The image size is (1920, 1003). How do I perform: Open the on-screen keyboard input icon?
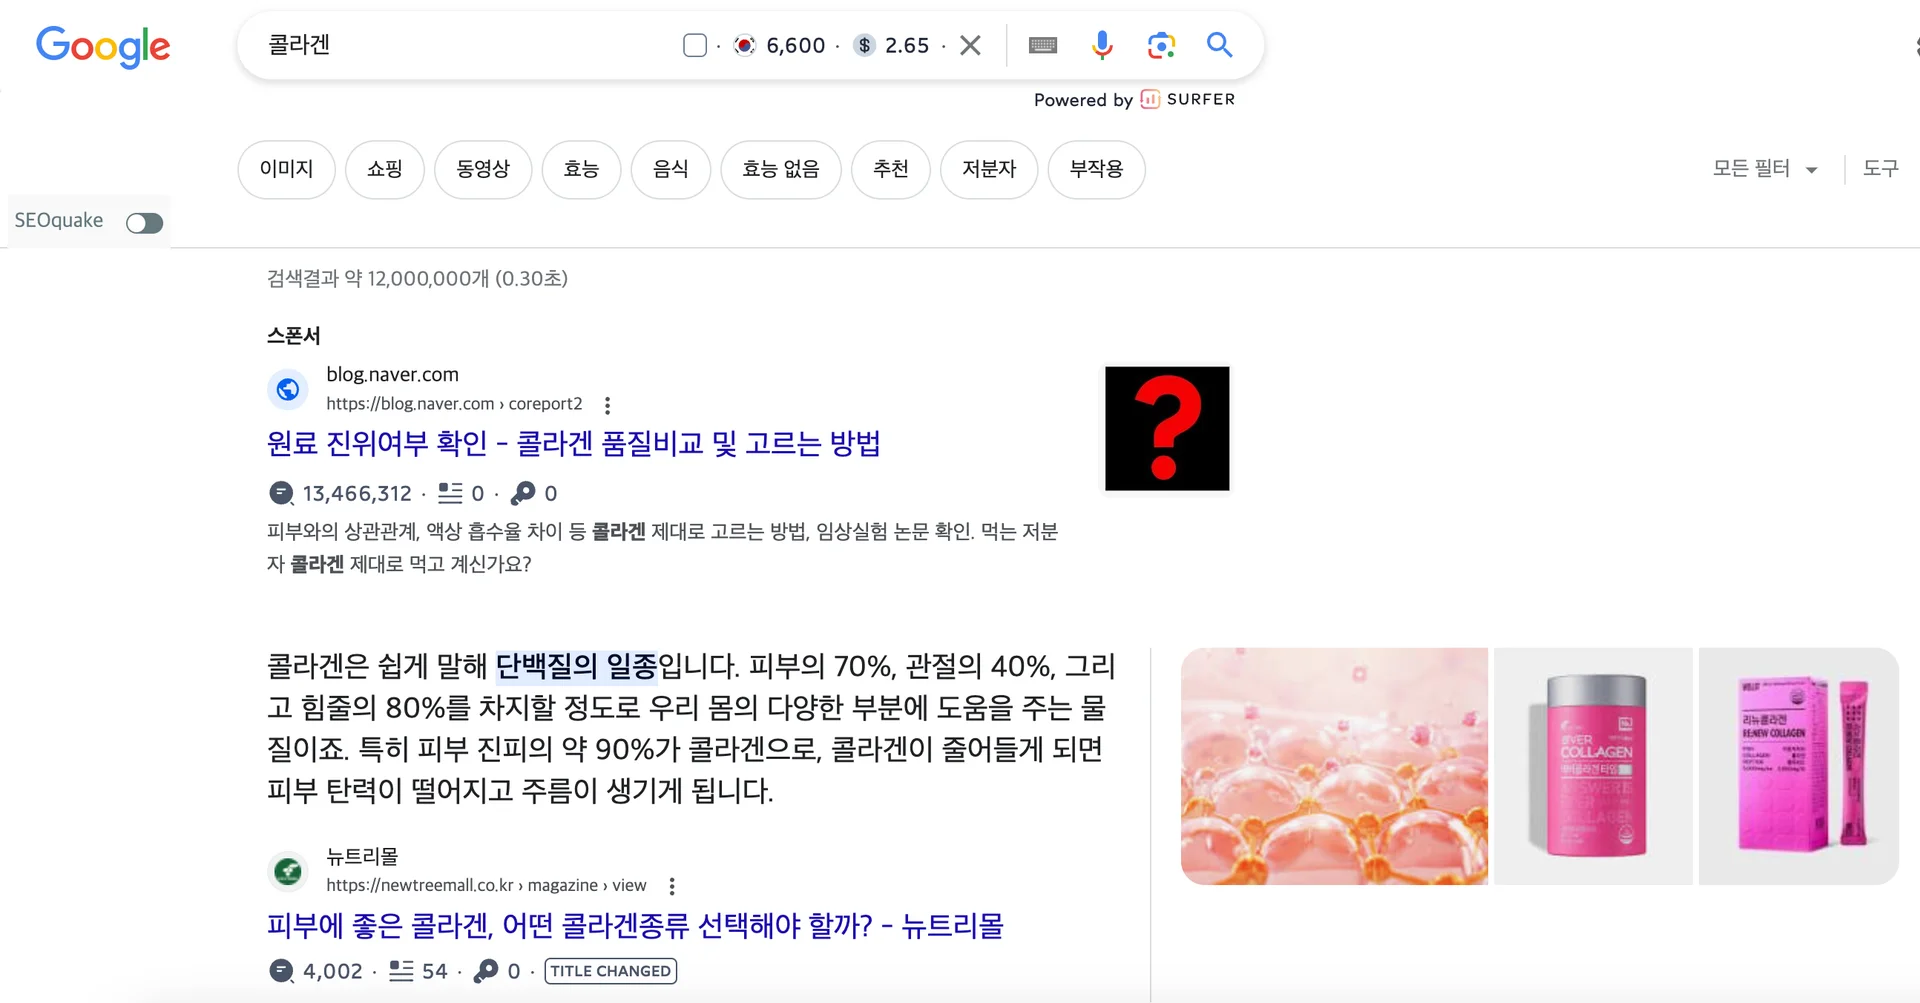coord(1042,45)
